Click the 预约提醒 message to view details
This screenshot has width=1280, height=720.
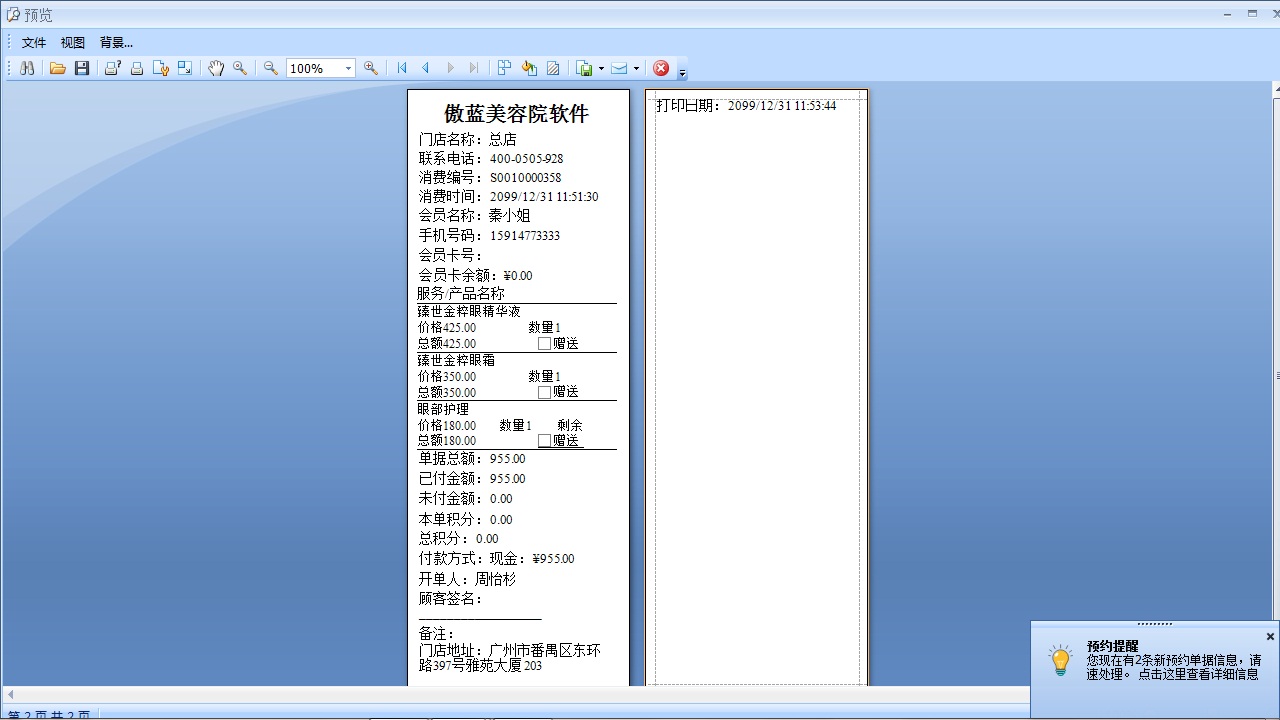(1174, 667)
